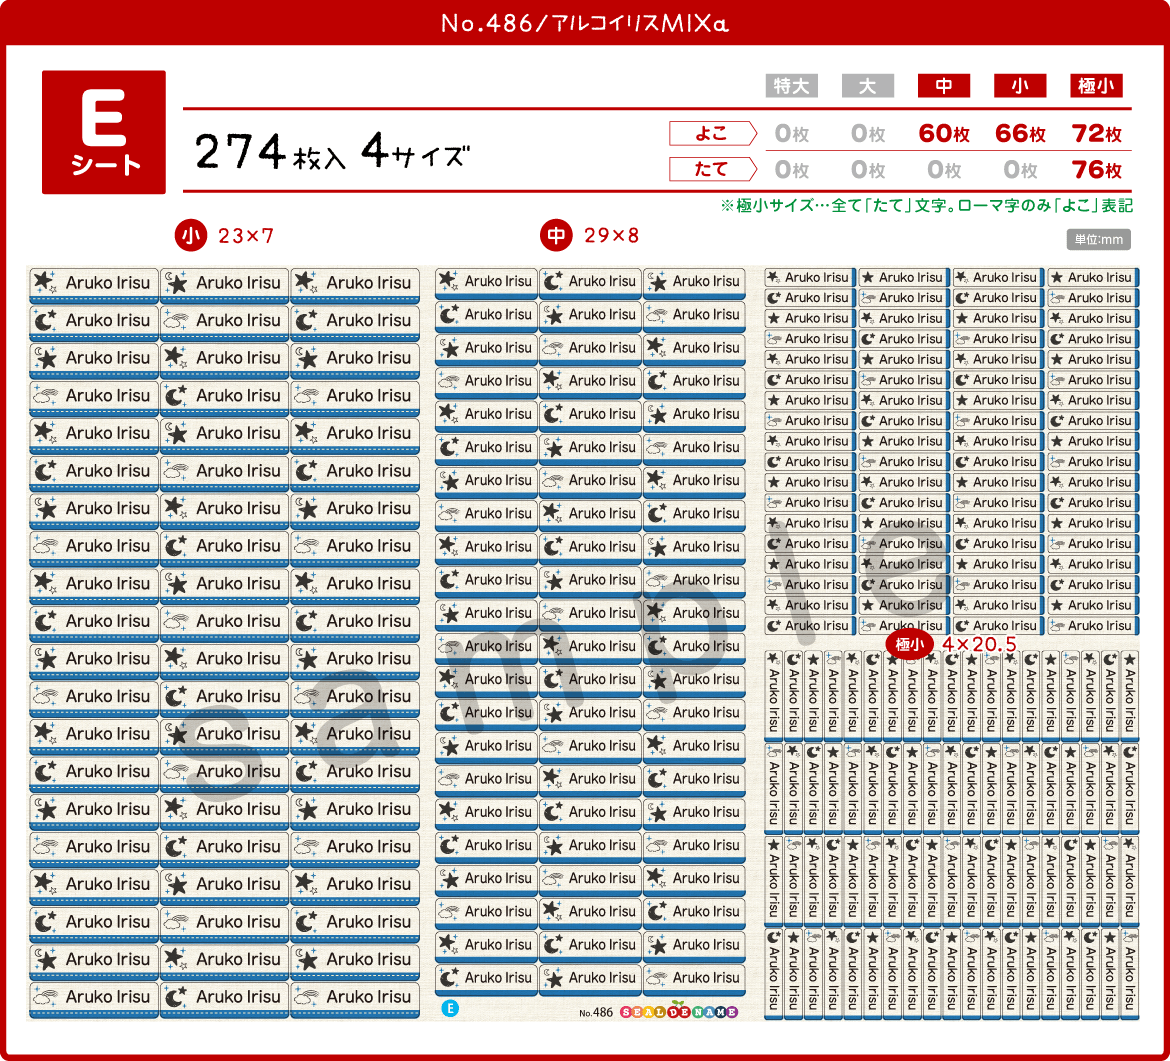
Task: Click the red 極小 header above 72枚
Action: coord(1096,86)
